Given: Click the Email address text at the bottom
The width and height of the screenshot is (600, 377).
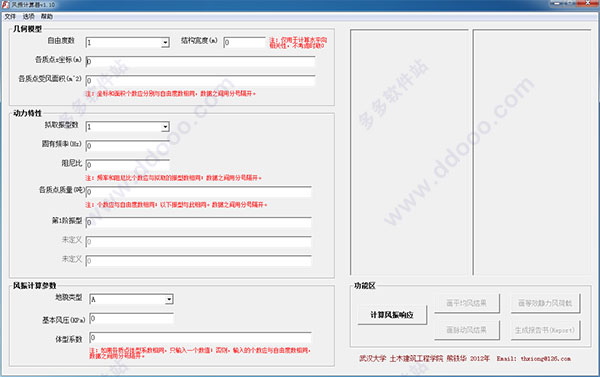Looking at the screenshot, I should (534, 359).
